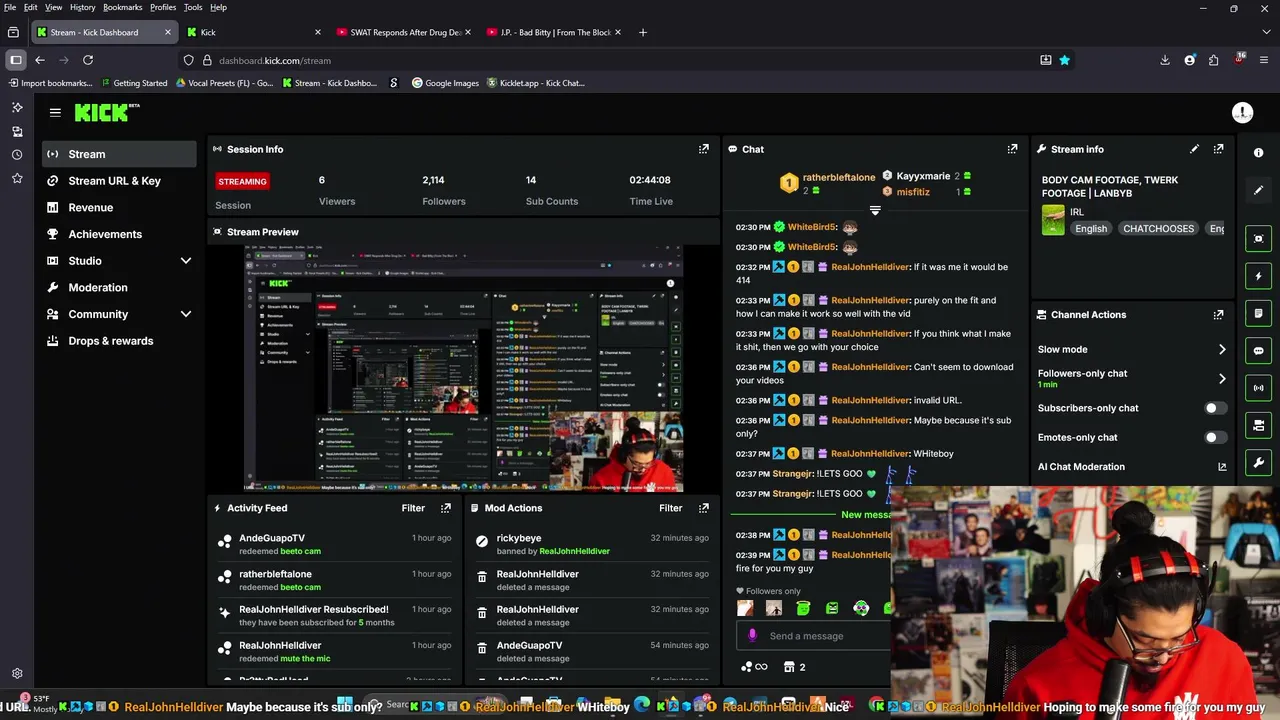Open Drops & rewards page
Viewport: 1280px width, 720px height.
(x=119, y=341)
